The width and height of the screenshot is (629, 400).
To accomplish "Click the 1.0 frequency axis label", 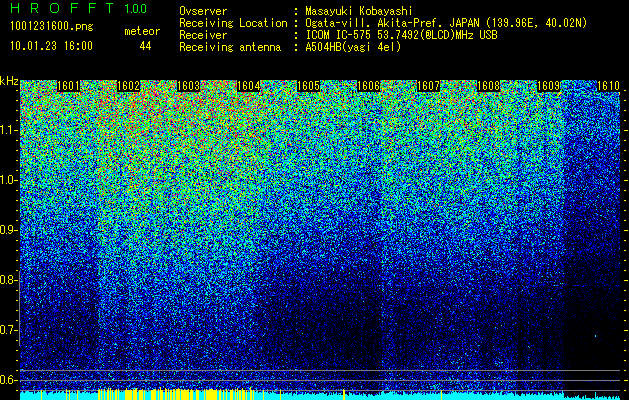I will (7, 180).
